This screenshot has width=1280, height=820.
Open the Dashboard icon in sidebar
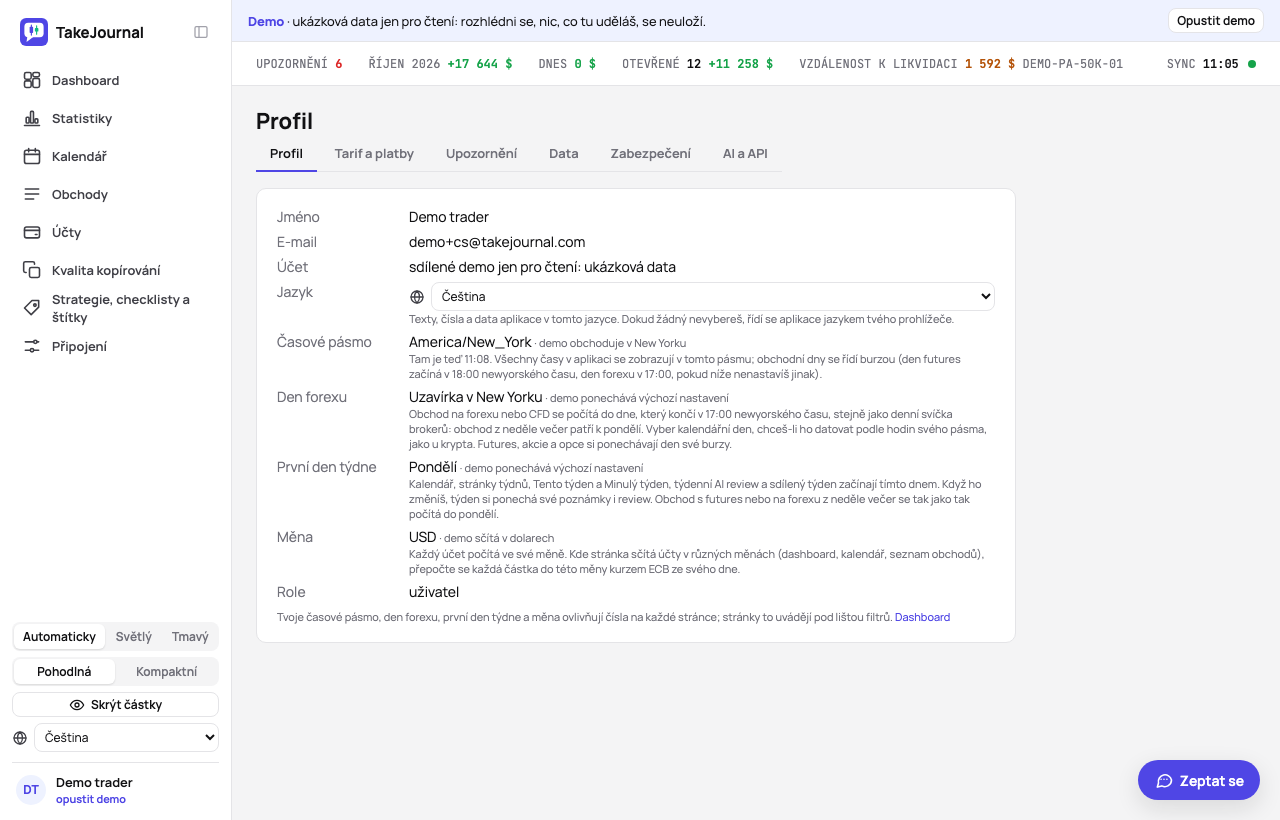(32, 80)
